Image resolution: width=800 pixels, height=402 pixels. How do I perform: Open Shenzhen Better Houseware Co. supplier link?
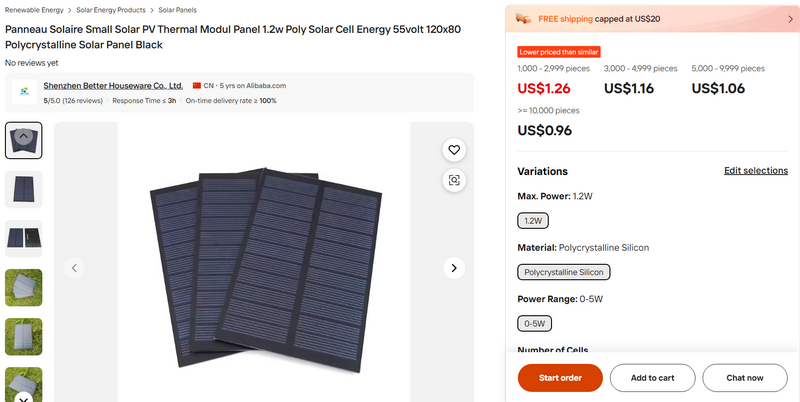113,86
